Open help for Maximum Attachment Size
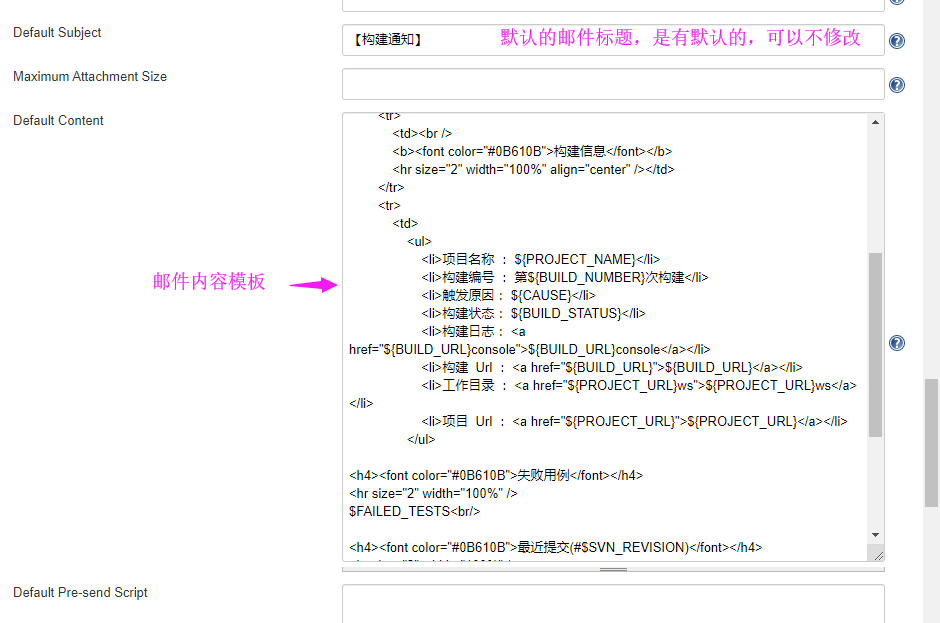 [897, 83]
